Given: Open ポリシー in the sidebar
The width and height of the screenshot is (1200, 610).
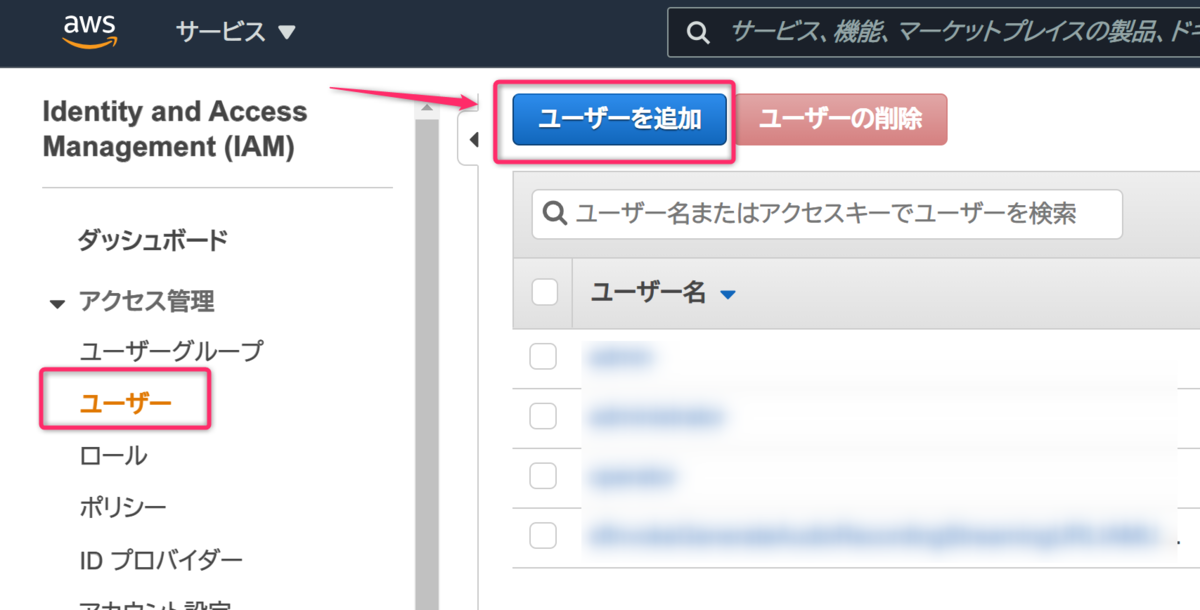Looking at the screenshot, I should [x=123, y=507].
